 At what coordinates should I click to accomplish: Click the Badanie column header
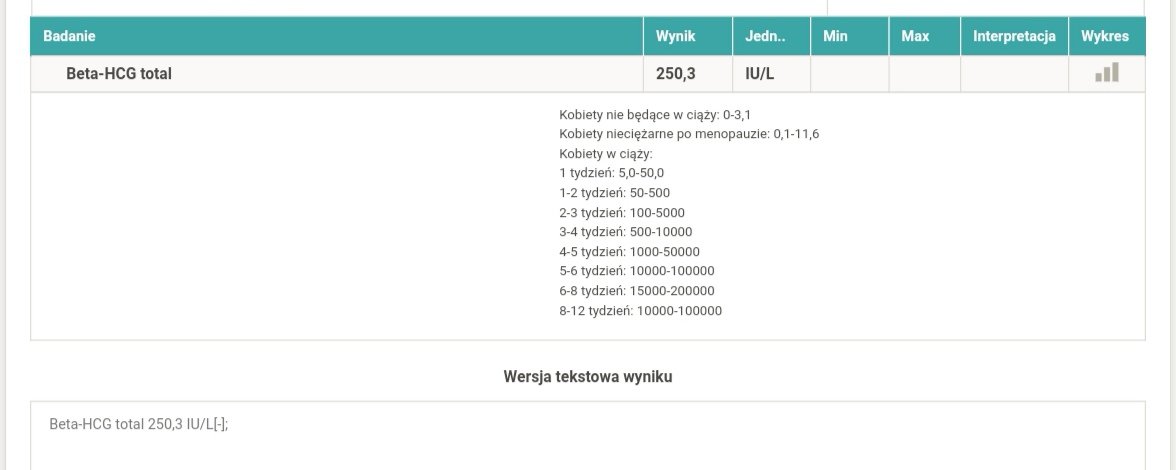point(69,36)
